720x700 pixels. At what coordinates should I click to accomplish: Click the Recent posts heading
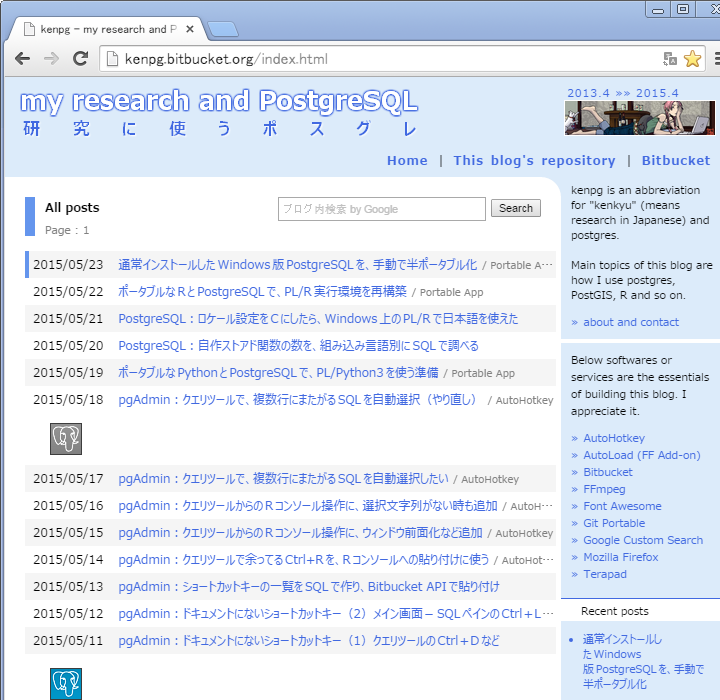coord(615,611)
